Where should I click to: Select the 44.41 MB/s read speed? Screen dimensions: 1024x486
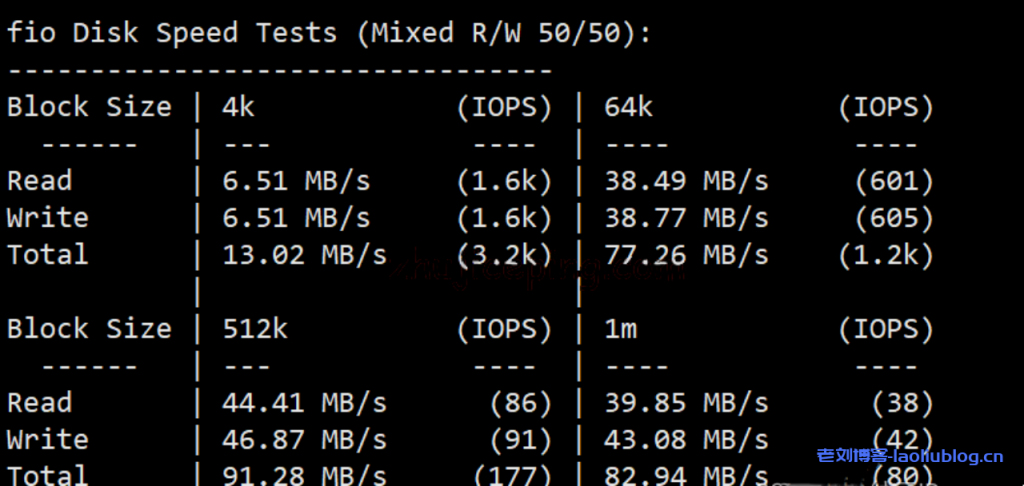[x=304, y=403]
